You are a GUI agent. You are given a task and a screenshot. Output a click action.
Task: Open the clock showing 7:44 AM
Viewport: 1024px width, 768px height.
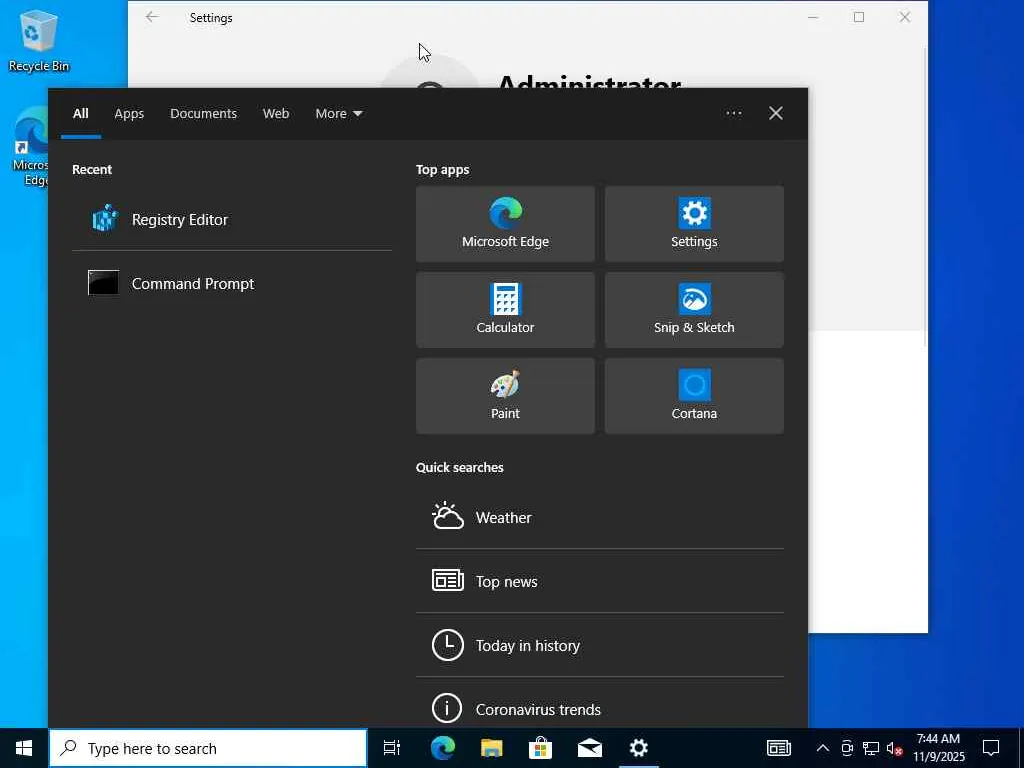pyautogui.click(x=938, y=748)
